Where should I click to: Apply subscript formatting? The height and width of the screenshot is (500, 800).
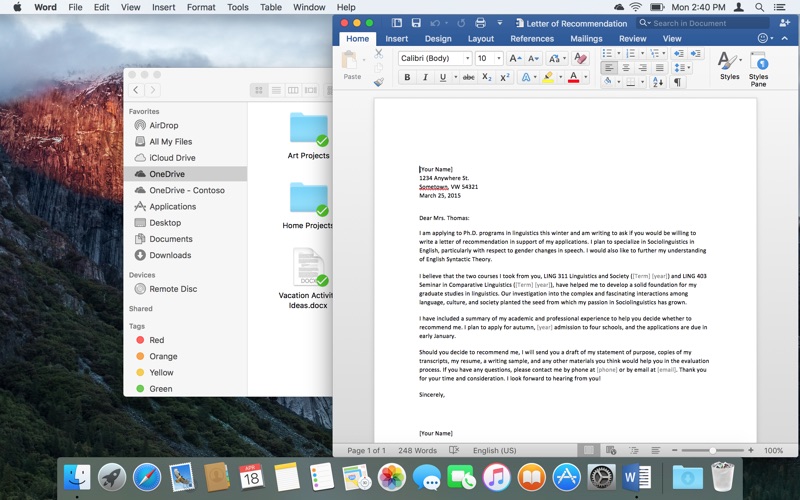click(x=487, y=77)
